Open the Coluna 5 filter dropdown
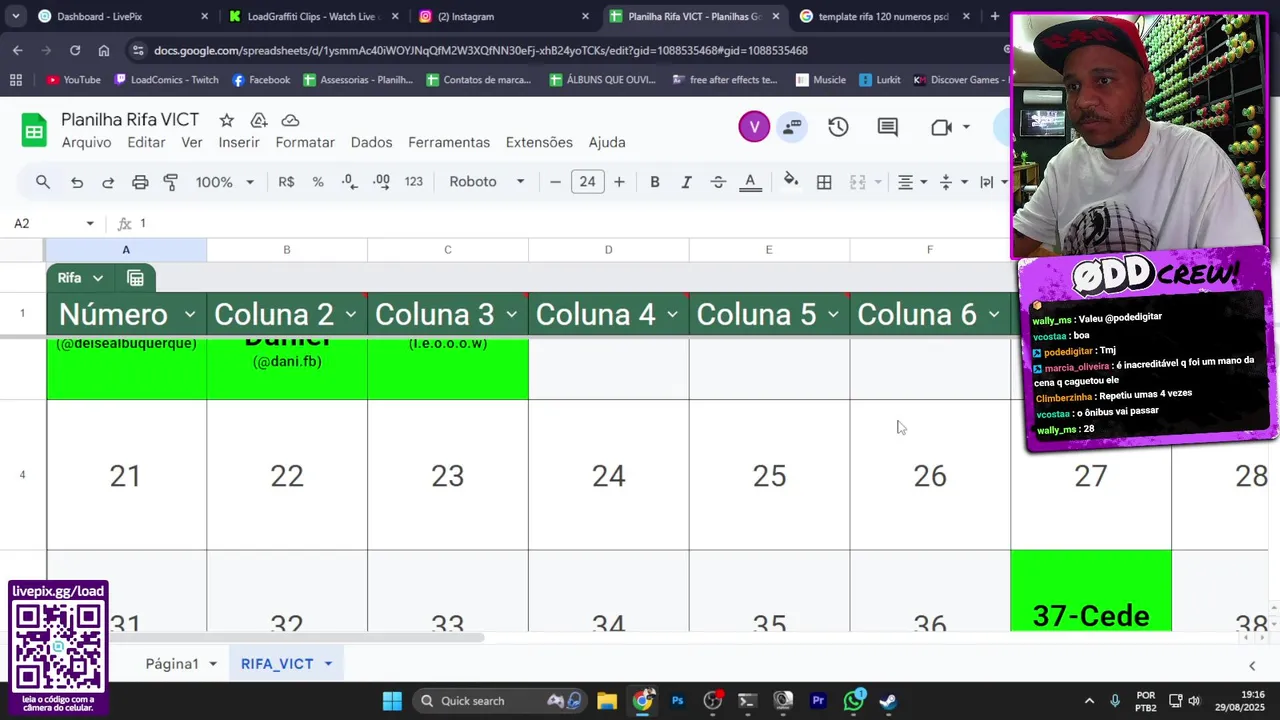Image resolution: width=1280 pixels, height=720 pixels. point(833,315)
